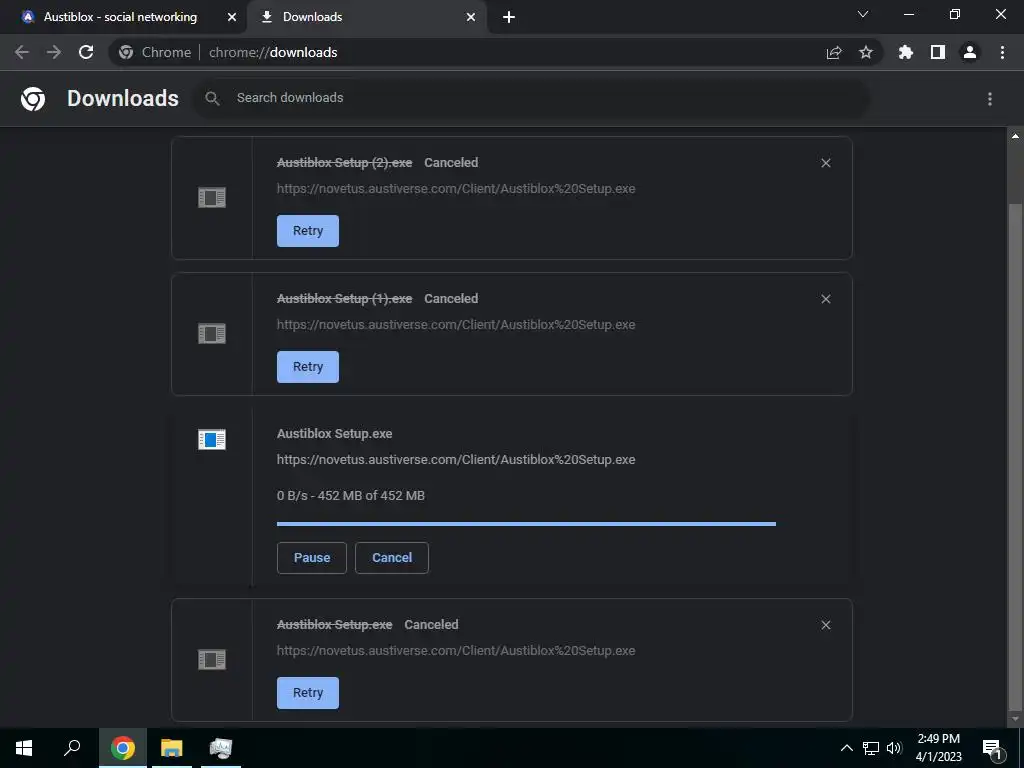Remove Austiblox Setup (2).exe from the list

pyautogui.click(x=826, y=163)
